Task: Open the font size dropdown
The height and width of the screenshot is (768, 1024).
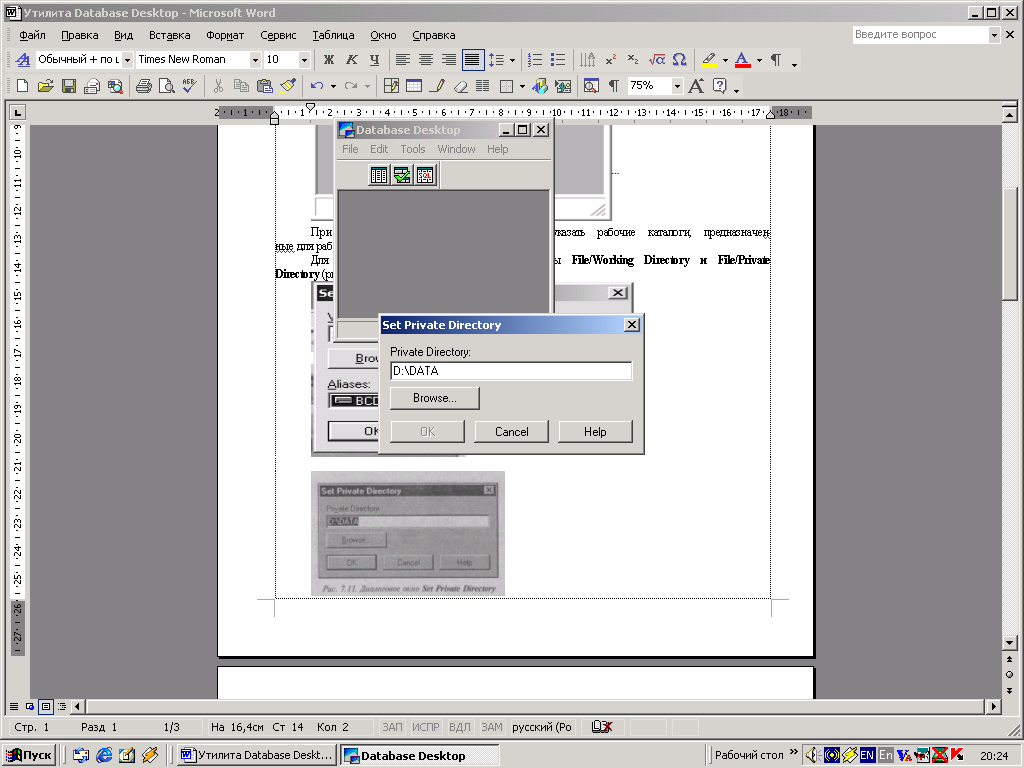Action: click(304, 59)
